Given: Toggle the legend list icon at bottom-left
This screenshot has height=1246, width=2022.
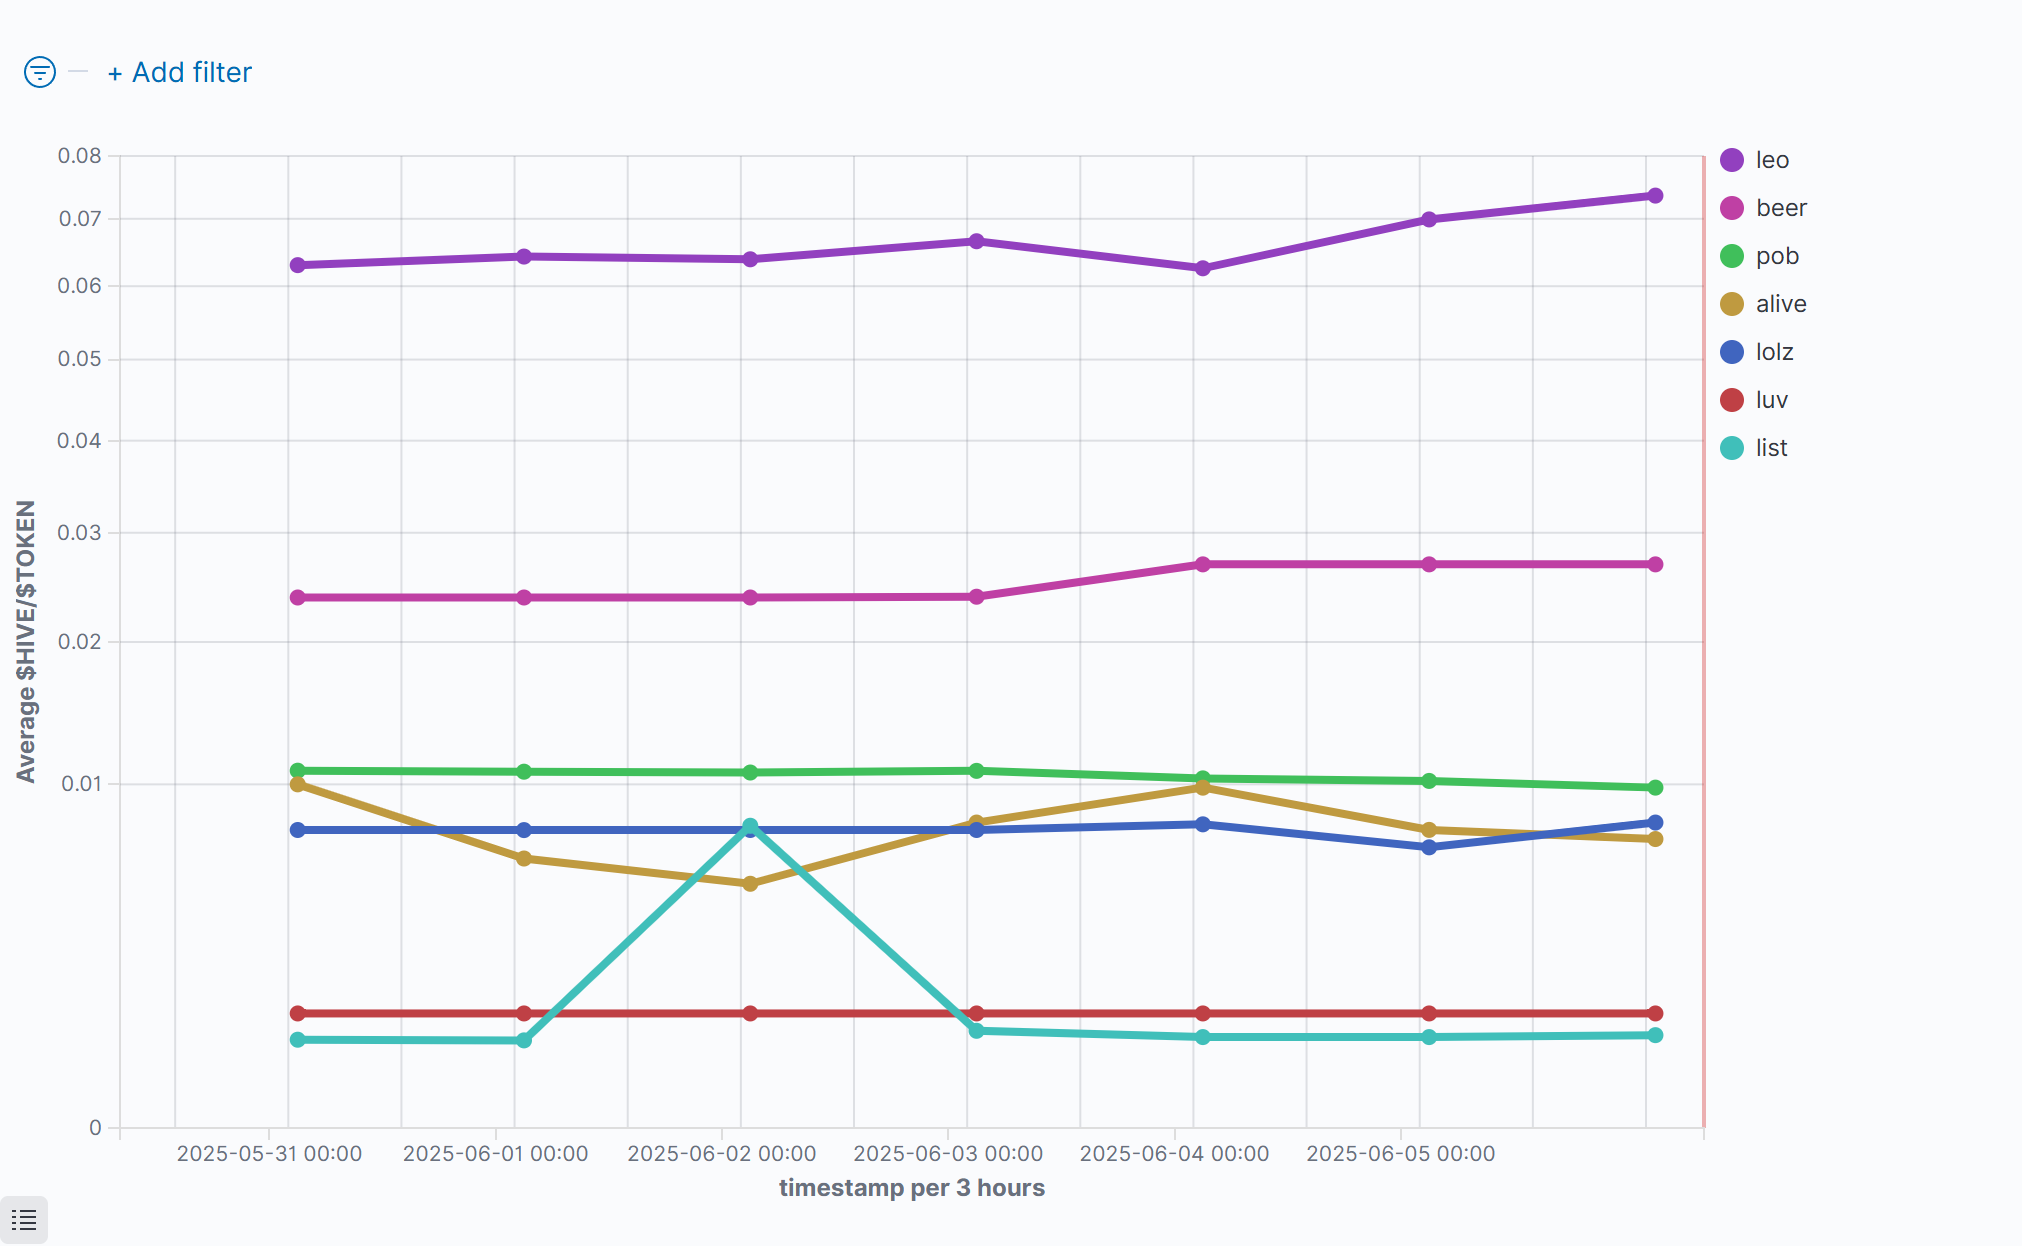Looking at the screenshot, I should (24, 1220).
